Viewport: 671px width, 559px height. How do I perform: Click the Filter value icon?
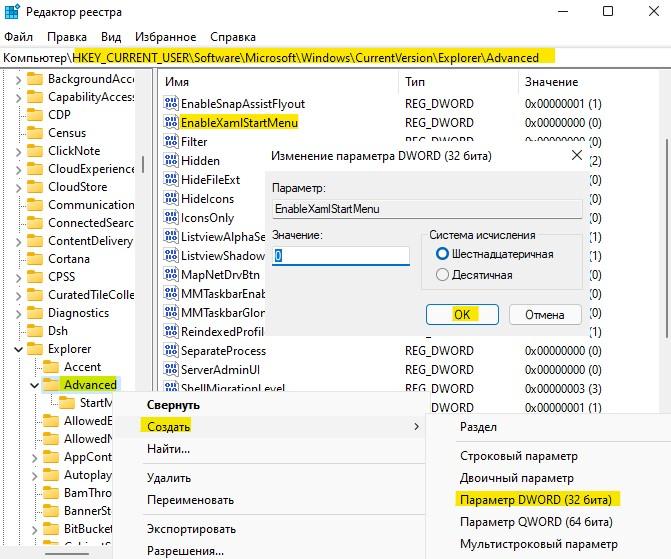pos(171,141)
